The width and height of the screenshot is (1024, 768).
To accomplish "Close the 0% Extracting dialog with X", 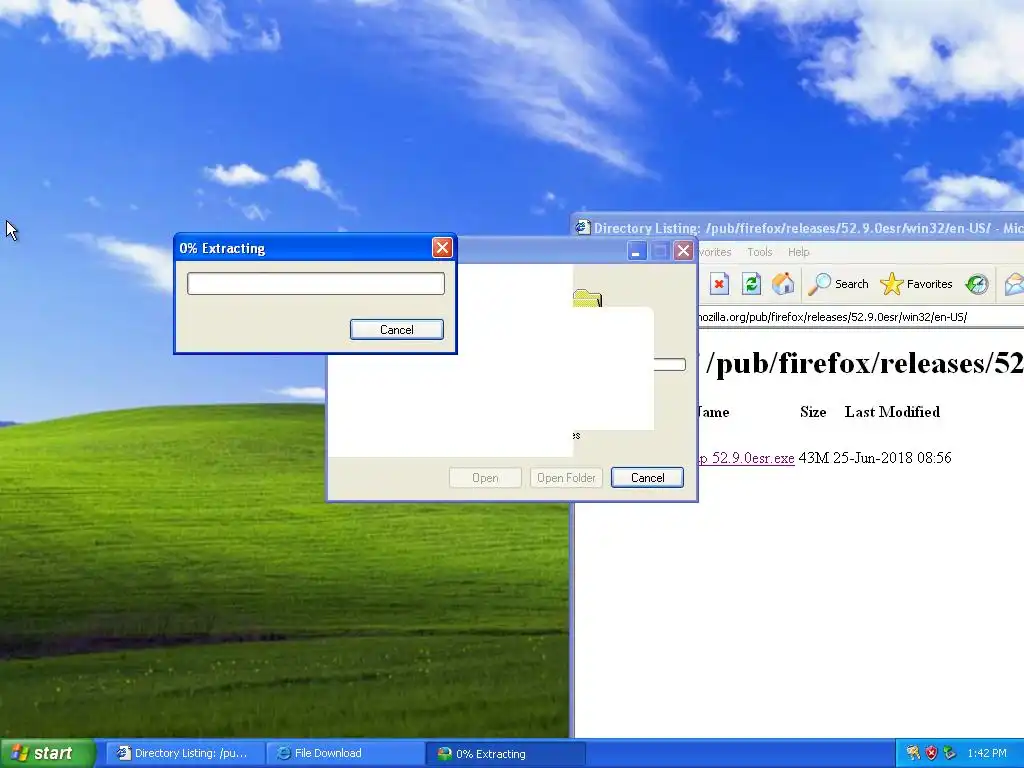I will pos(442,248).
